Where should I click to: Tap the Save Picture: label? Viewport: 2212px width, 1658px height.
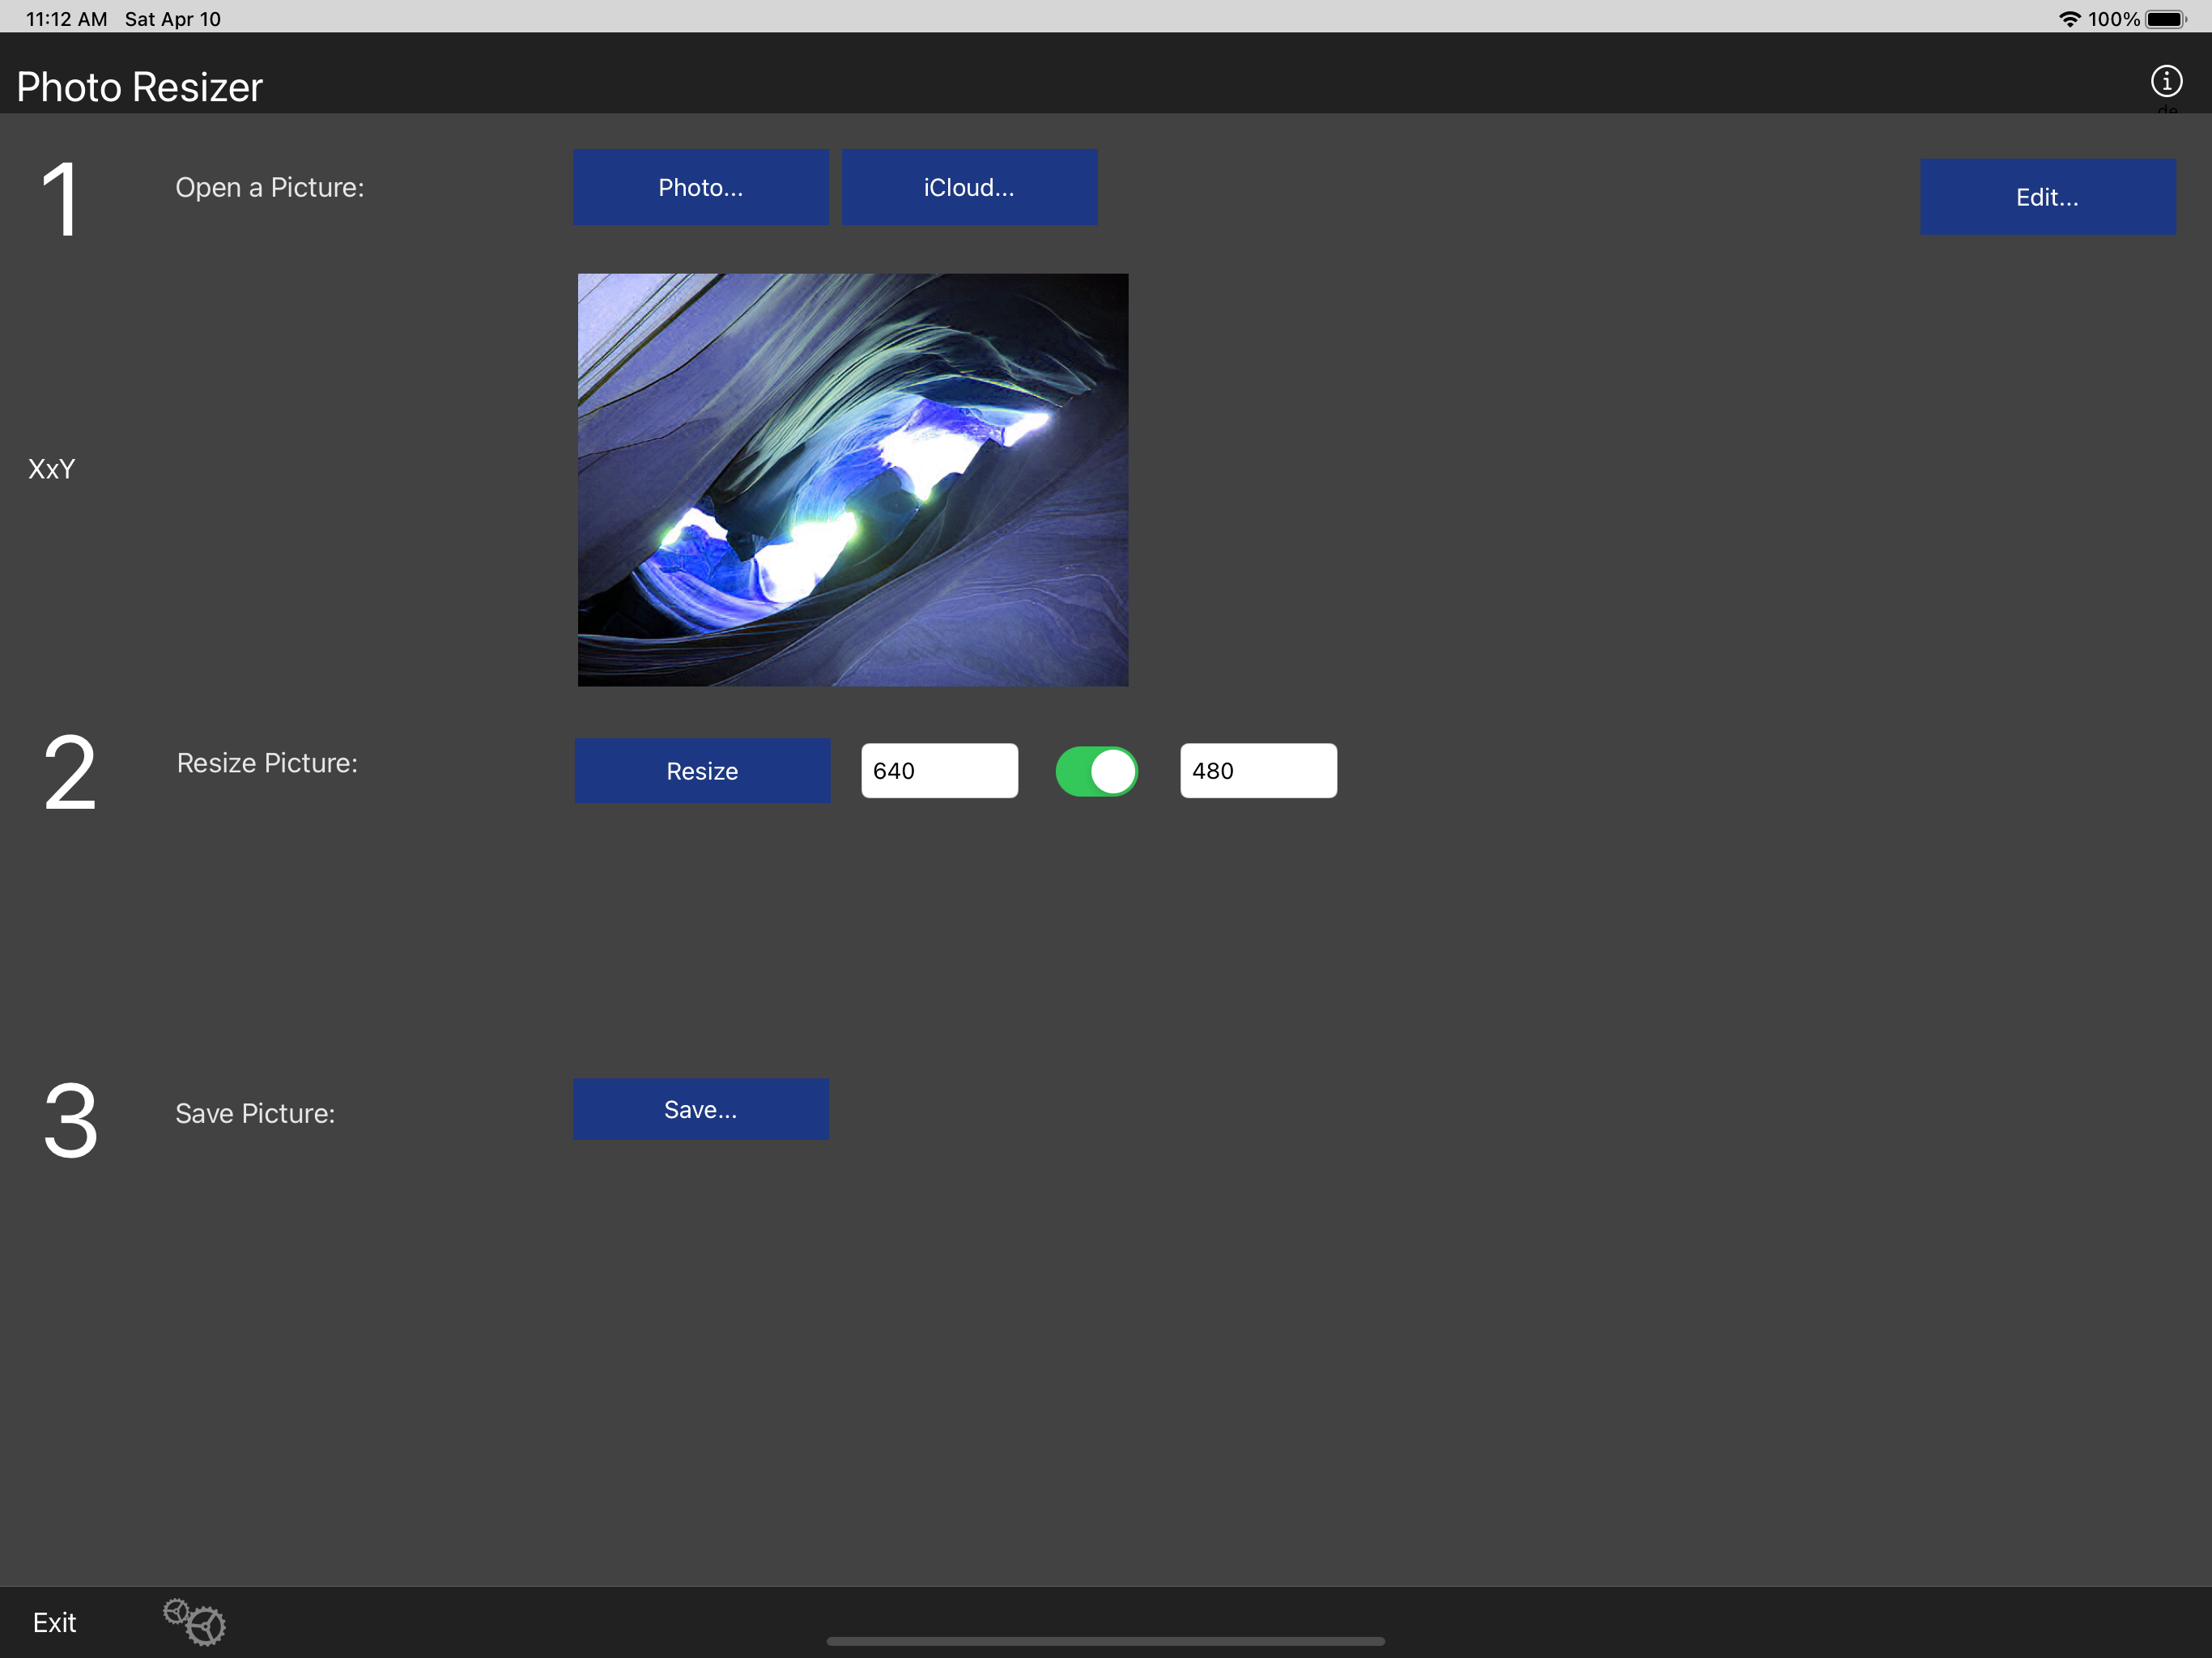tap(255, 1113)
